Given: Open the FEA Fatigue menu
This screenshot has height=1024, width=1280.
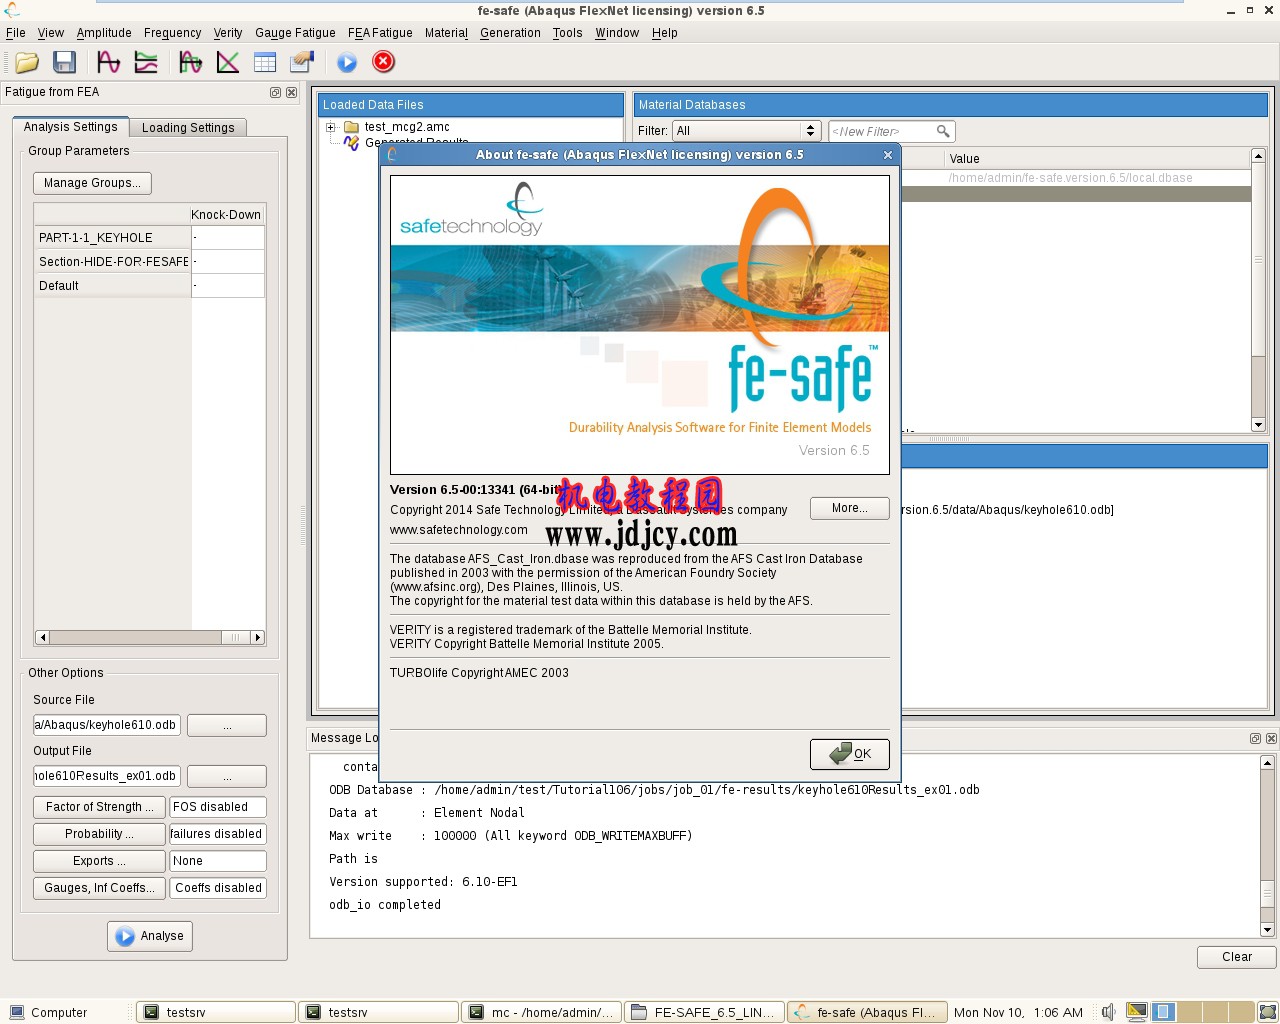Looking at the screenshot, I should pyautogui.click(x=380, y=33).
